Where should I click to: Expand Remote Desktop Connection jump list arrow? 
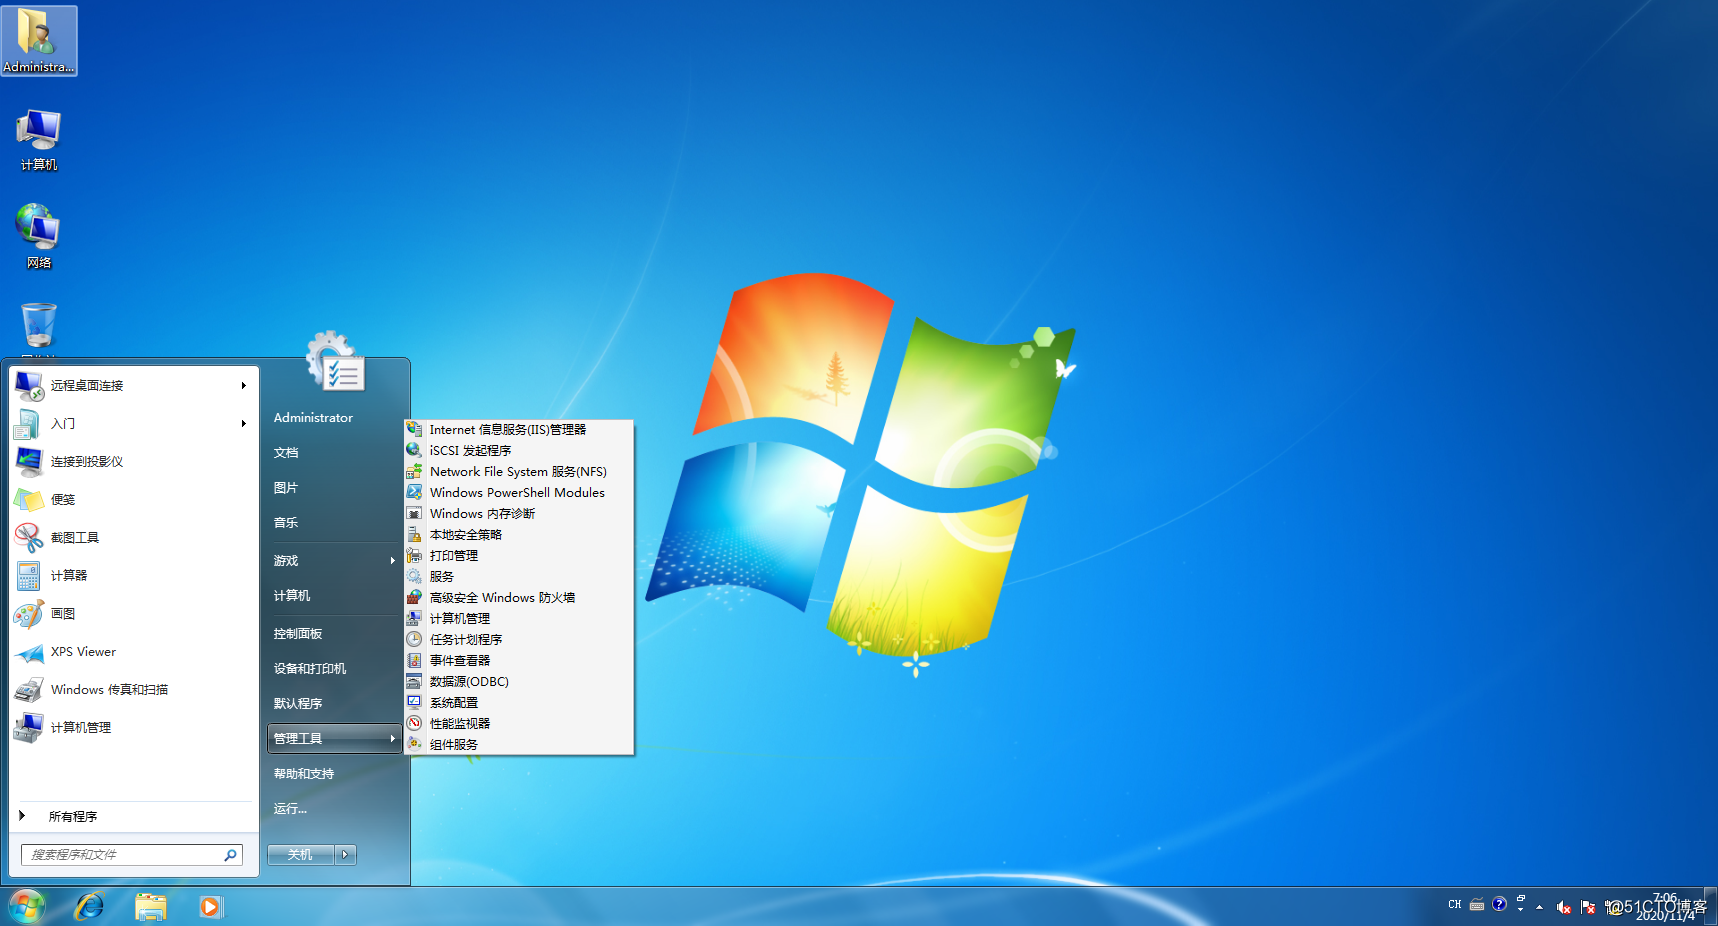pyautogui.click(x=243, y=385)
